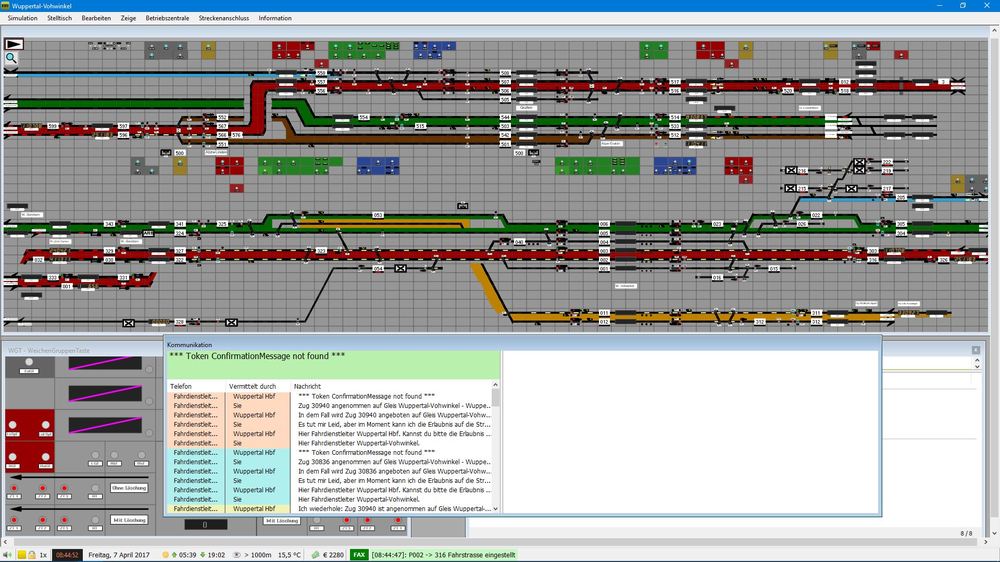1000x562 pixels.
Task: Click the money icon beside € 2280
Action: point(315,555)
